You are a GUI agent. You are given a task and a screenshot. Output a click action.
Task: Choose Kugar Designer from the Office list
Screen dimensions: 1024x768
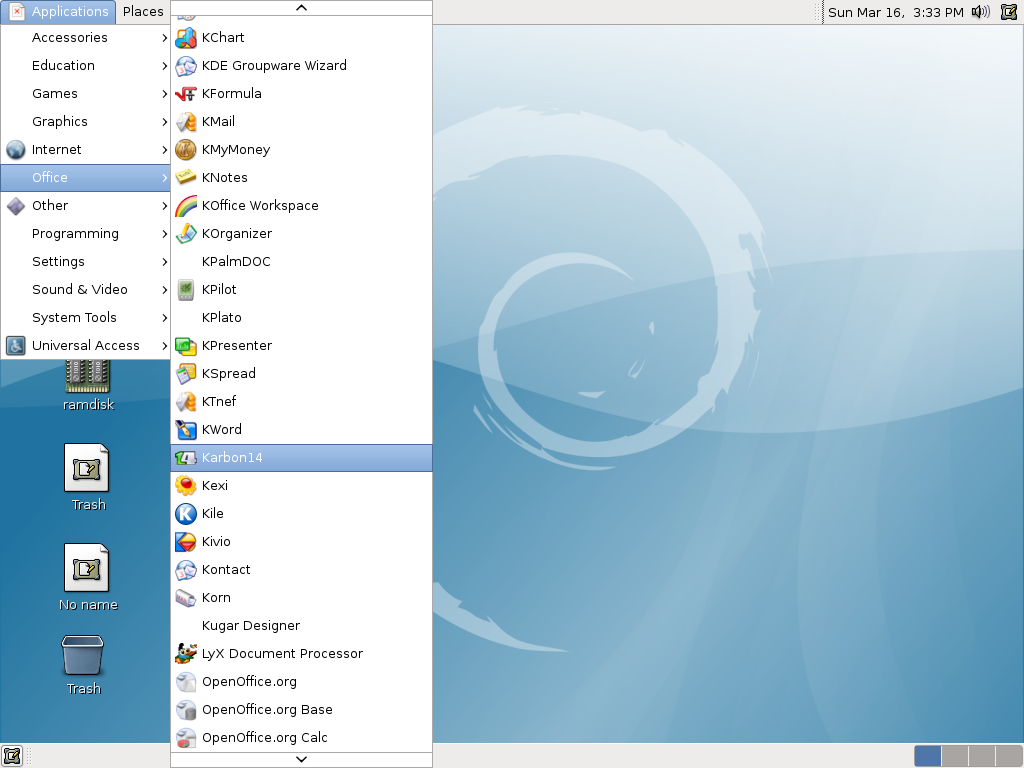301,626
